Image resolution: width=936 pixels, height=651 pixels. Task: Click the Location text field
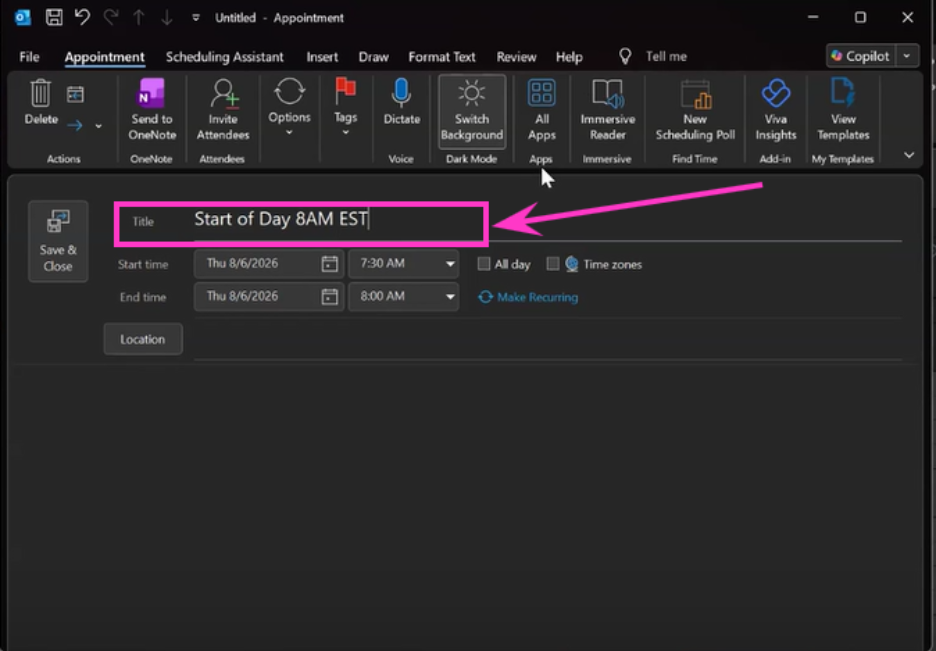pos(547,340)
